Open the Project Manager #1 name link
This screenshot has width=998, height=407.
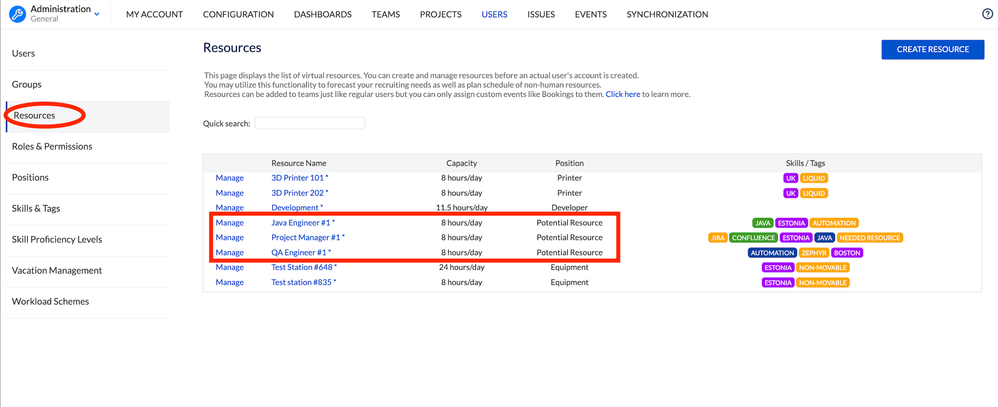[308, 238]
